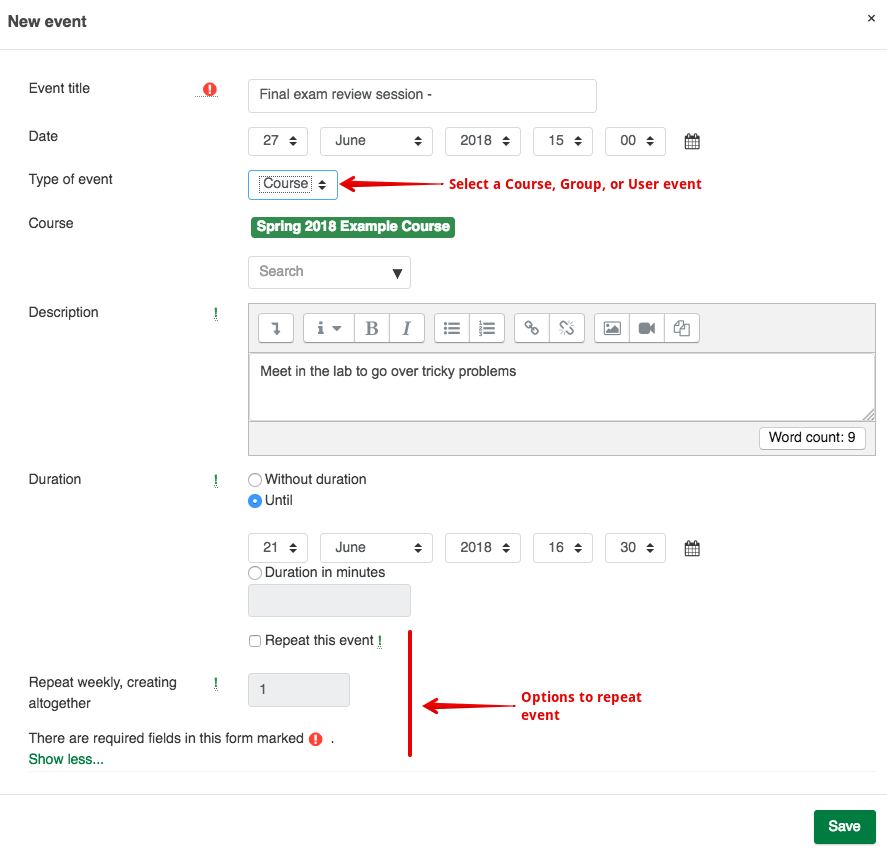Image resolution: width=887 pixels, height=856 pixels.
Task: Open the paragraph styles menu
Action: coord(329,328)
